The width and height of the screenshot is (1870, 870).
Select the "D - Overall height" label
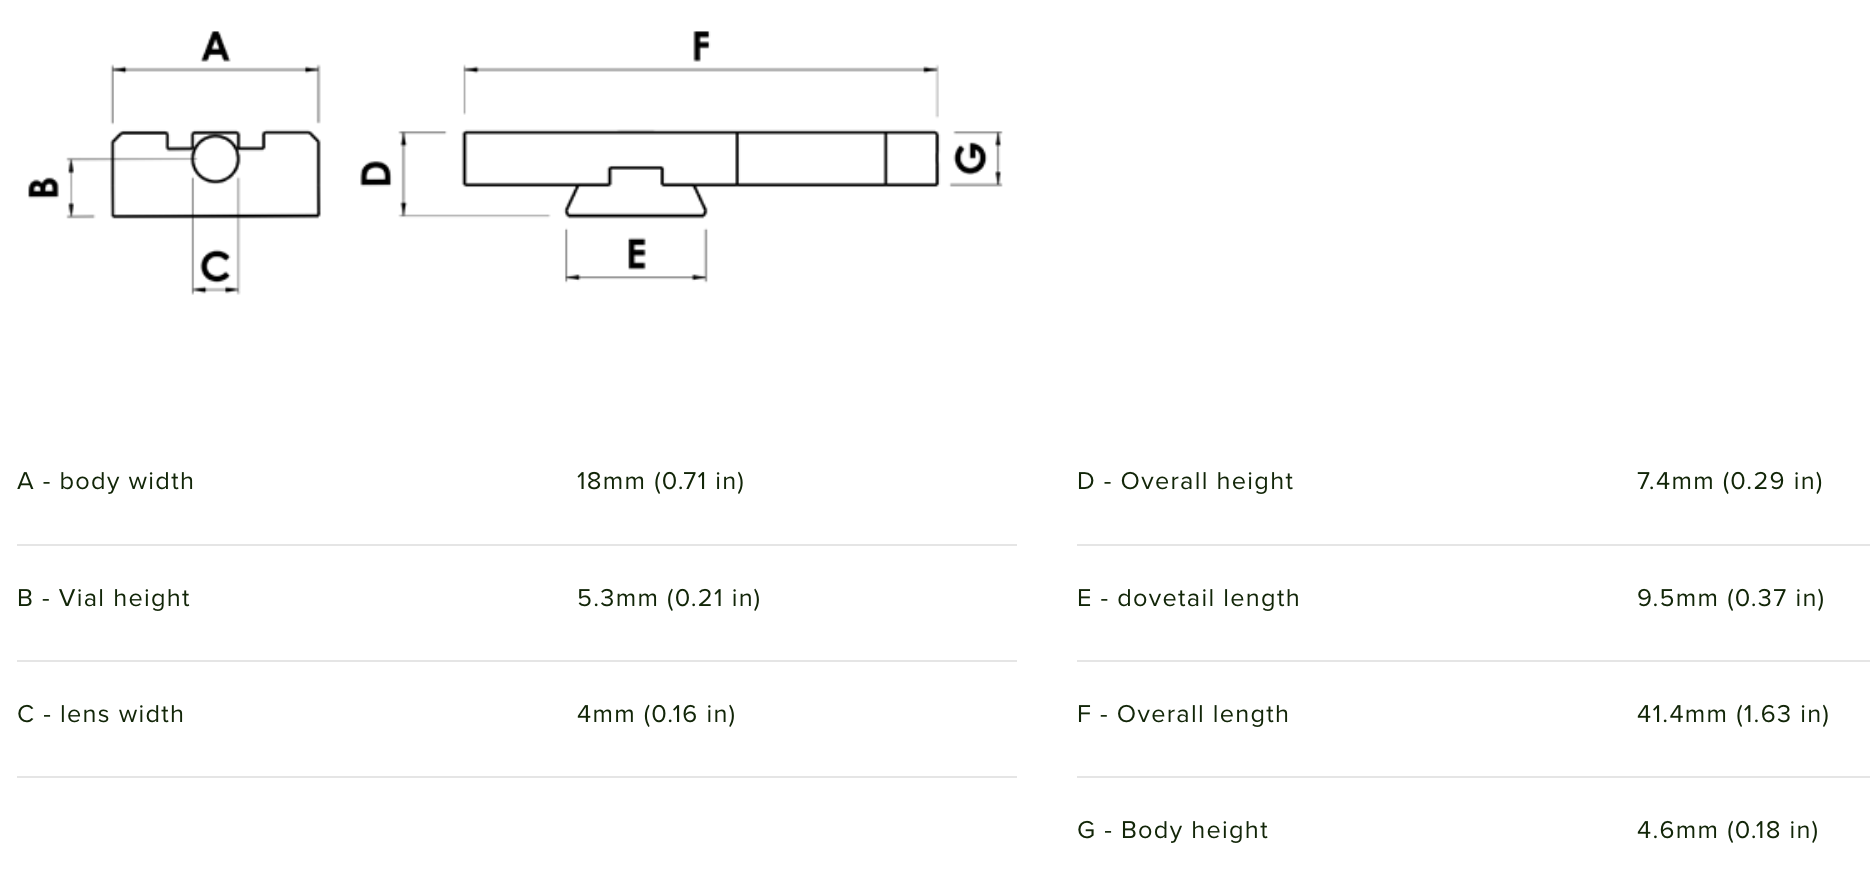click(1185, 481)
